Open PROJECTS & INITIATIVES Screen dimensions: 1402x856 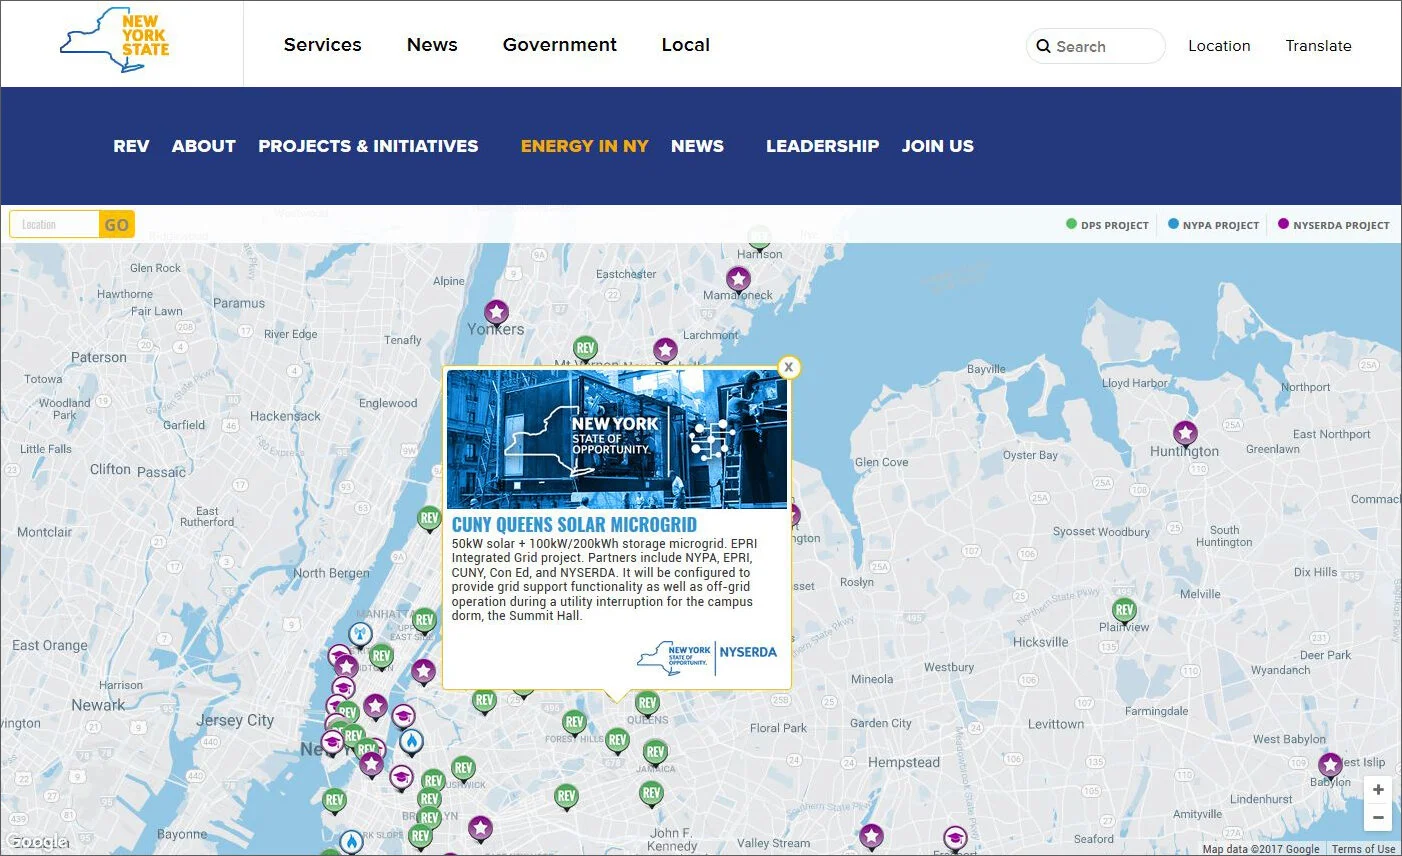click(368, 146)
